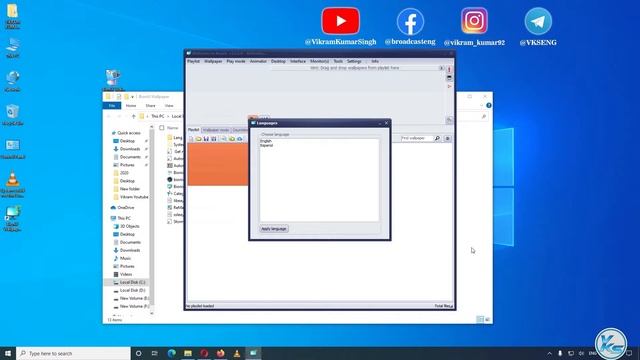Open the View ribbon tab in File Explorer
640x360 pixels.
pyautogui.click(x=169, y=106)
